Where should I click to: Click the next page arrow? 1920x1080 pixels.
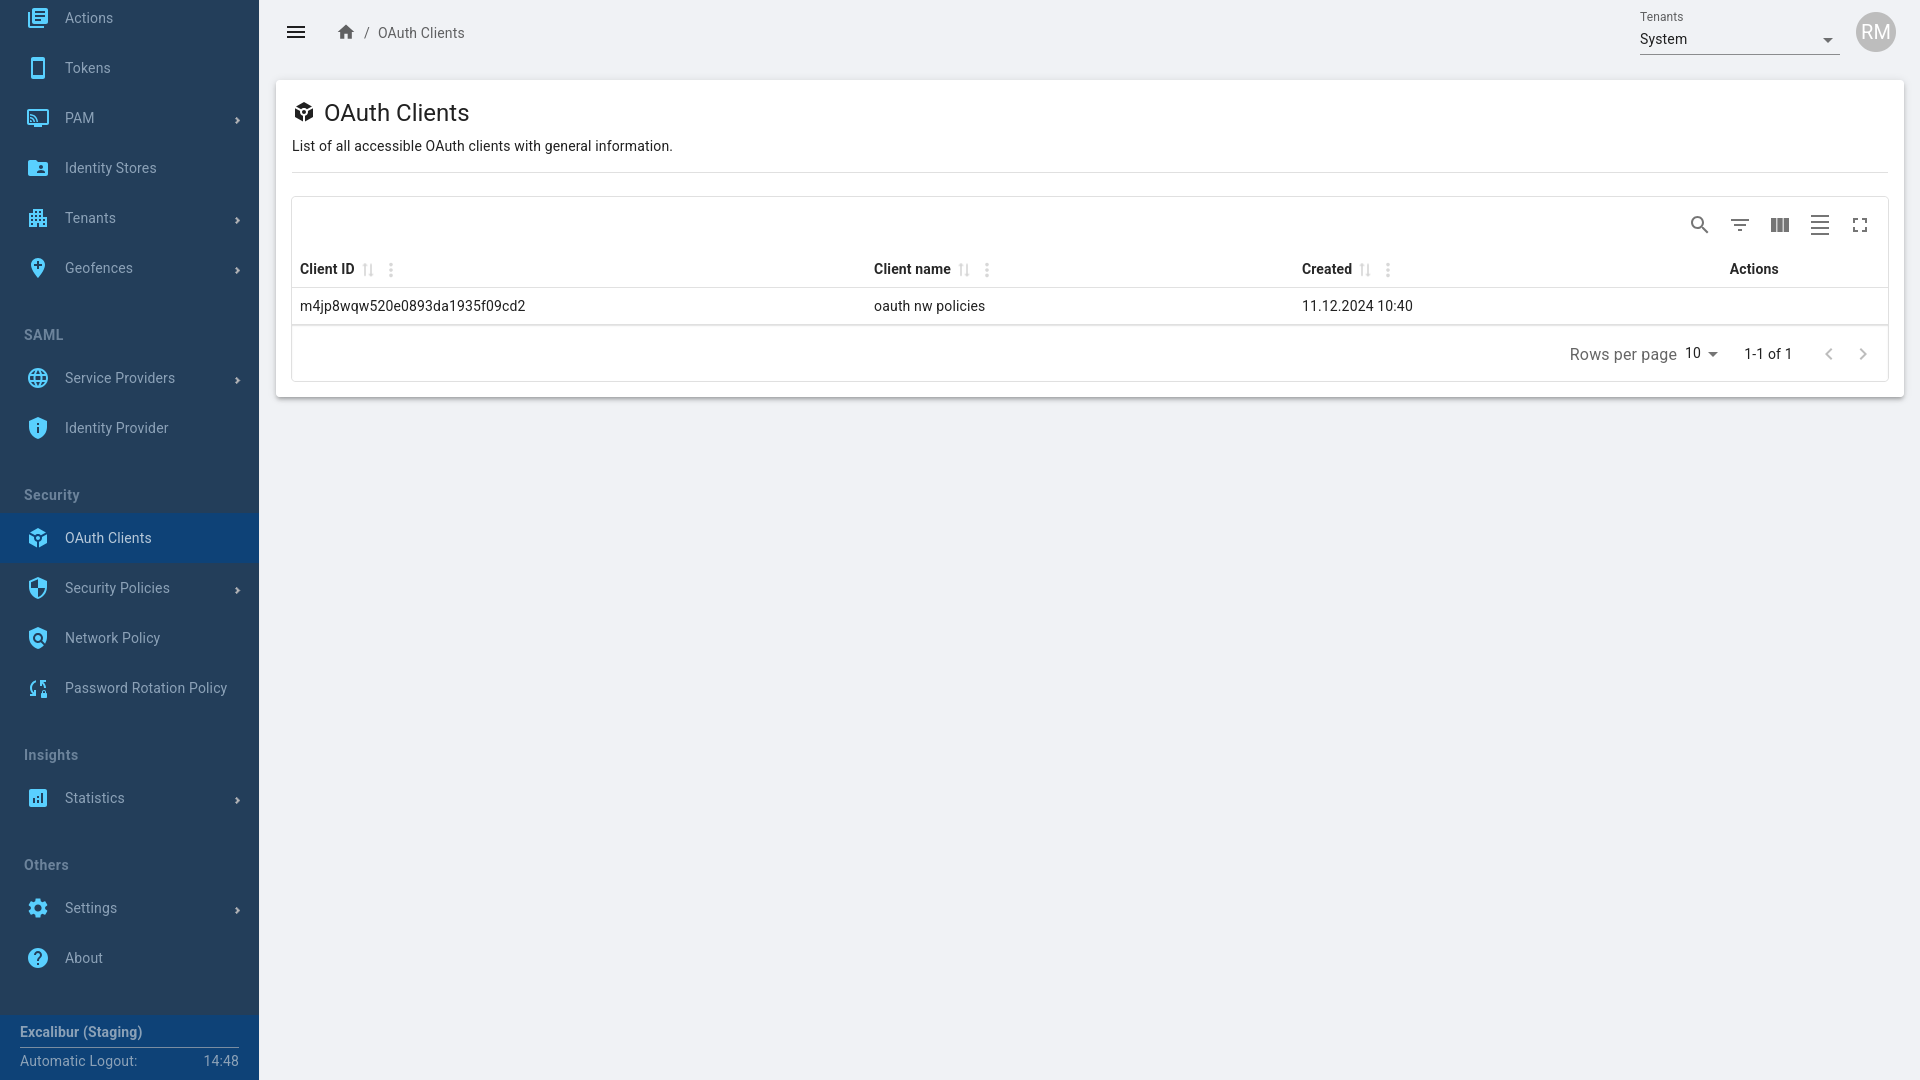(x=1862, y=354)
